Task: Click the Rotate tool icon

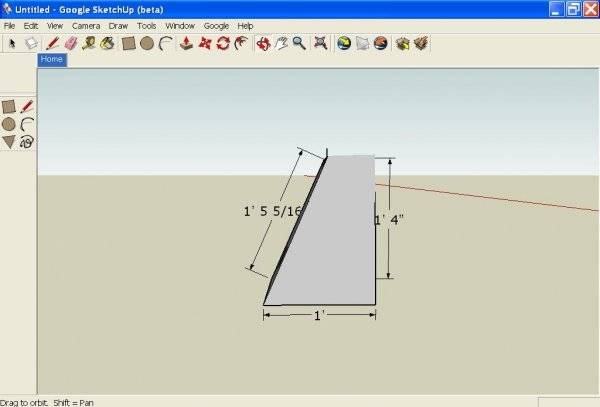Action: [223, 44]
